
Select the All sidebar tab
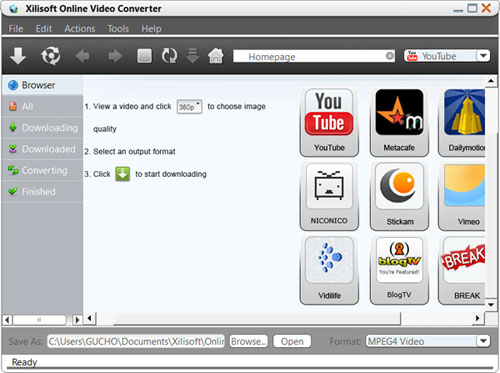[42, 106]
